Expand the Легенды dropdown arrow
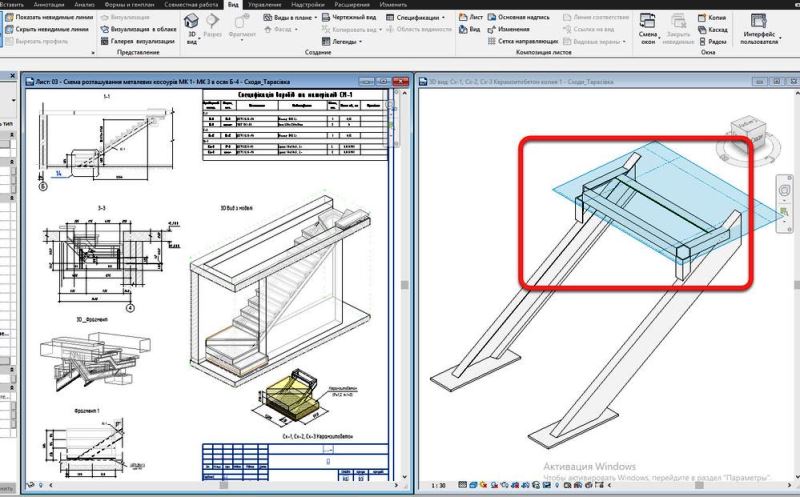The width and height of the screenshot is (800, 497). [361, 41]
